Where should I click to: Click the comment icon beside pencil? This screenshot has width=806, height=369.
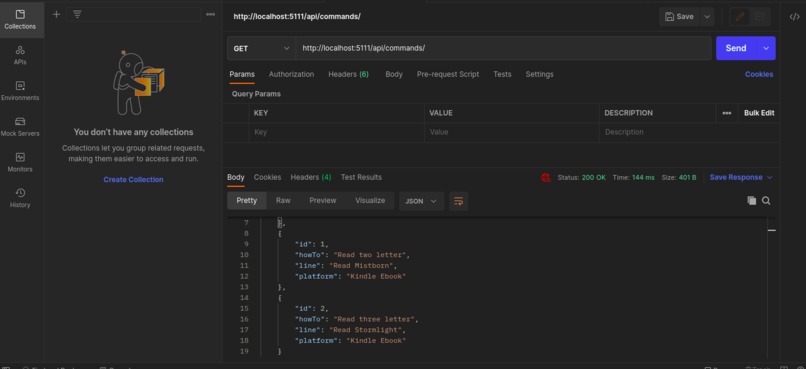click(x=760, y=16)
